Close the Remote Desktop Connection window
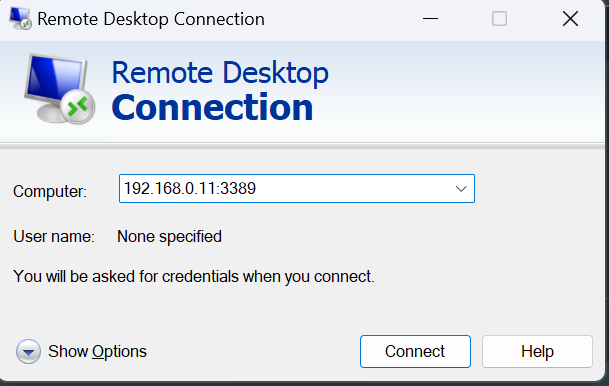The height and width of the screenshot is (386, 609). pos(570,19)
